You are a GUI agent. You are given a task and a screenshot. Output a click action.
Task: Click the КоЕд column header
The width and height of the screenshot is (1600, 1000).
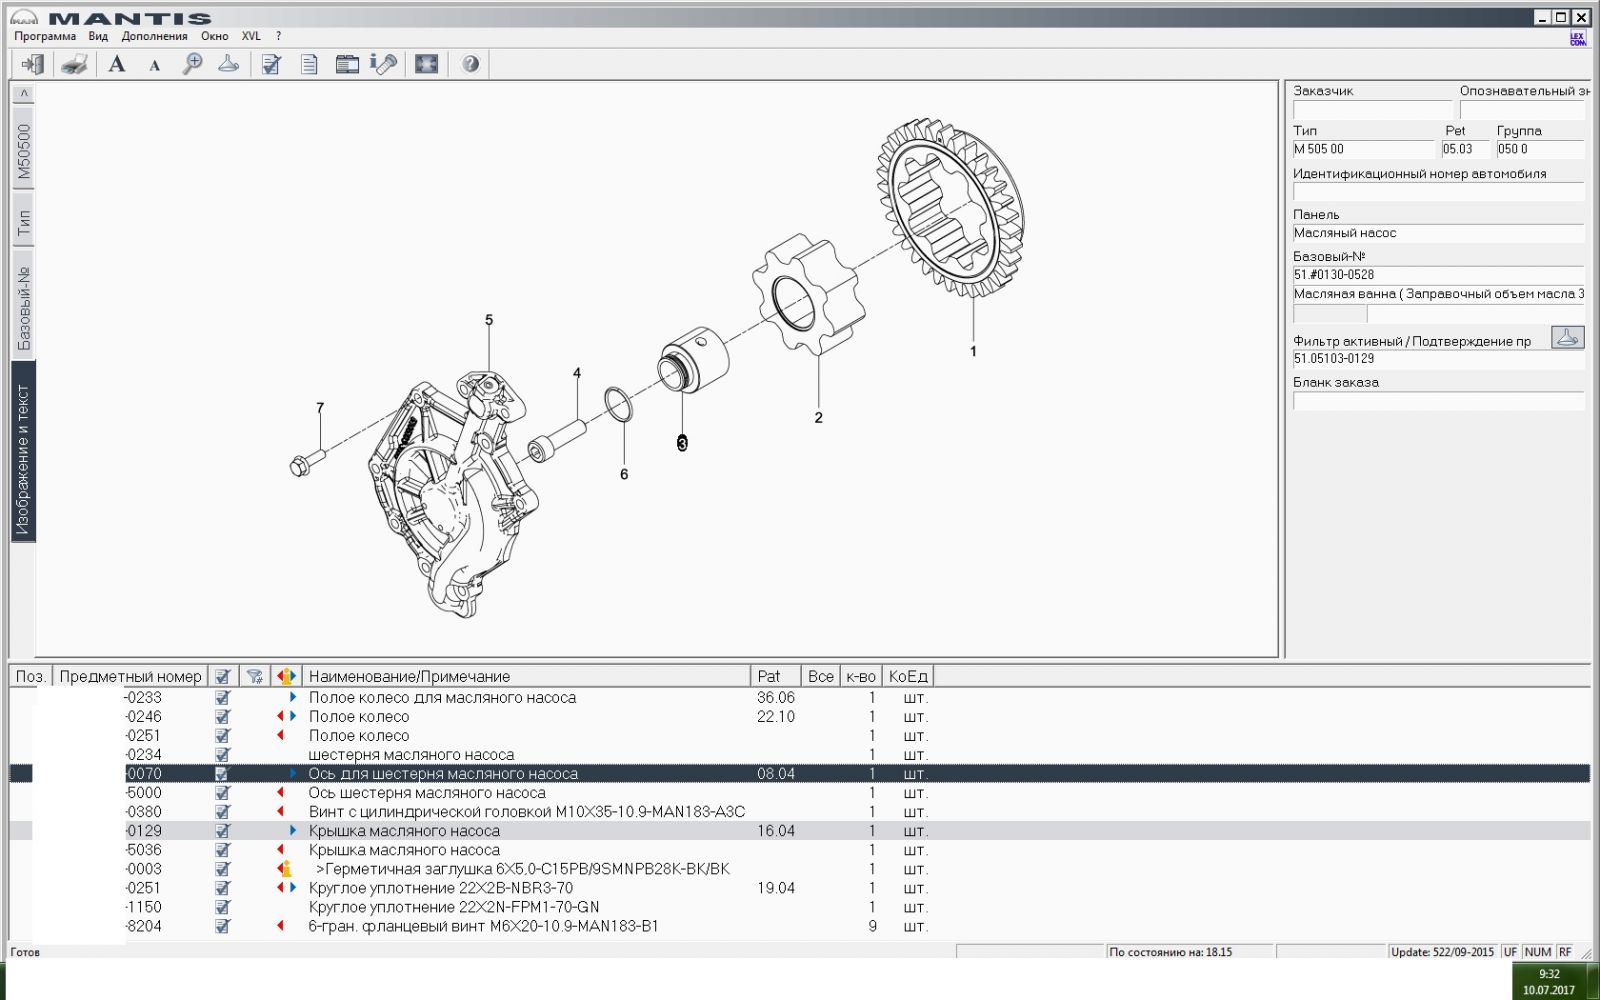coord(908,676)
